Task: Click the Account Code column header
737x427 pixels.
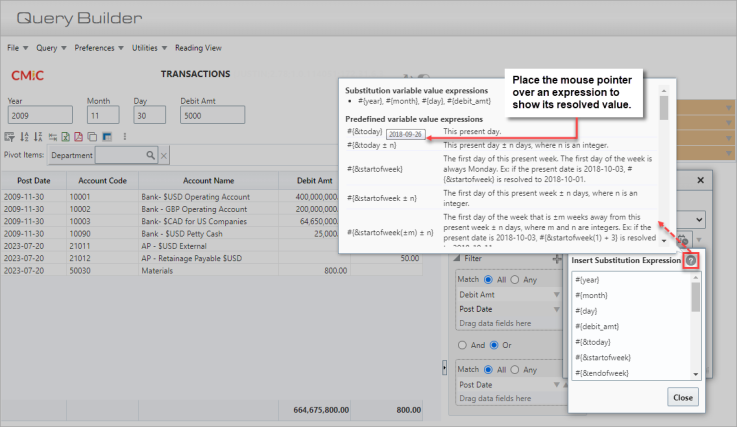Action: point(102,181)
